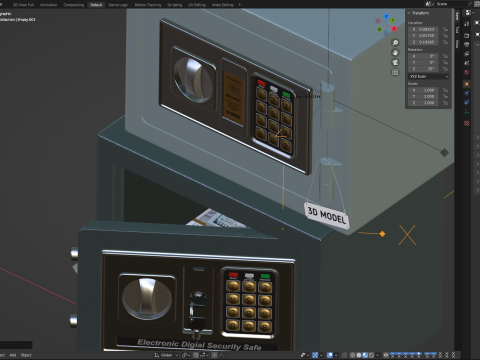
Task: Open the overlays options dropdown arrow
Action: 336,355
